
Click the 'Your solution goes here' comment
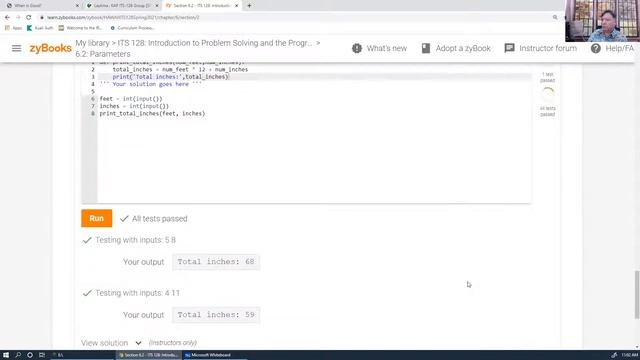151,84
